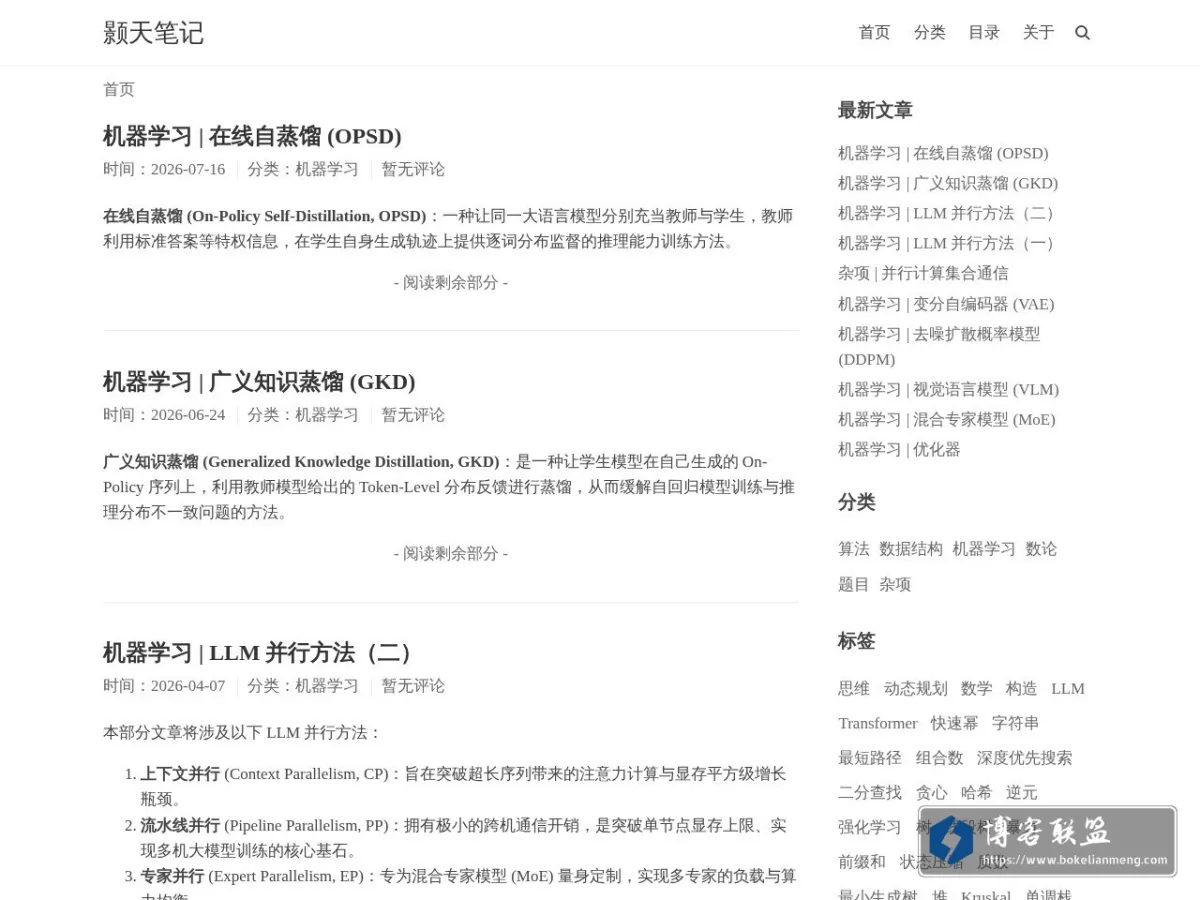Click 阅读剩余部分 for the OPSD post
This screenshot has width=1200, height=900.
451,283
